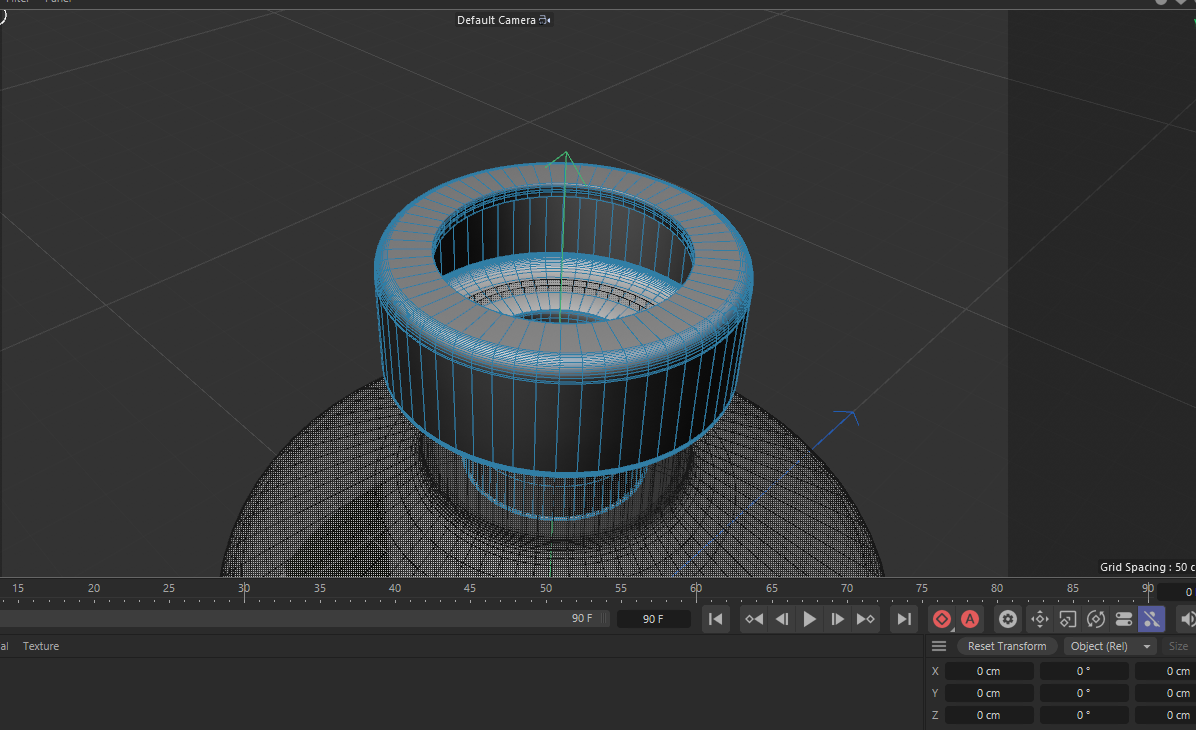Click the Default Camera label in viewport
Viewport: 1196px width, 730px height.
[497, 21]
